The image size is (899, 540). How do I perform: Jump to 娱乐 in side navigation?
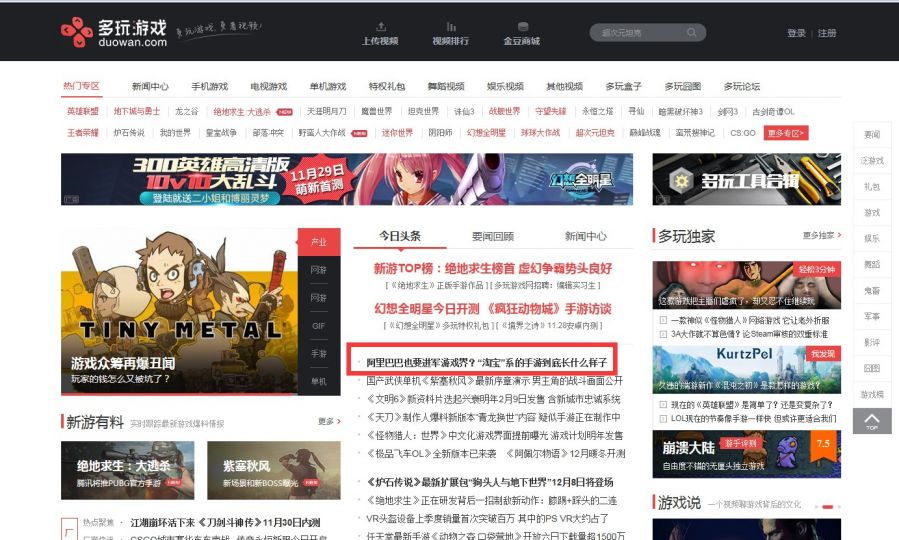tap(872, 238)
